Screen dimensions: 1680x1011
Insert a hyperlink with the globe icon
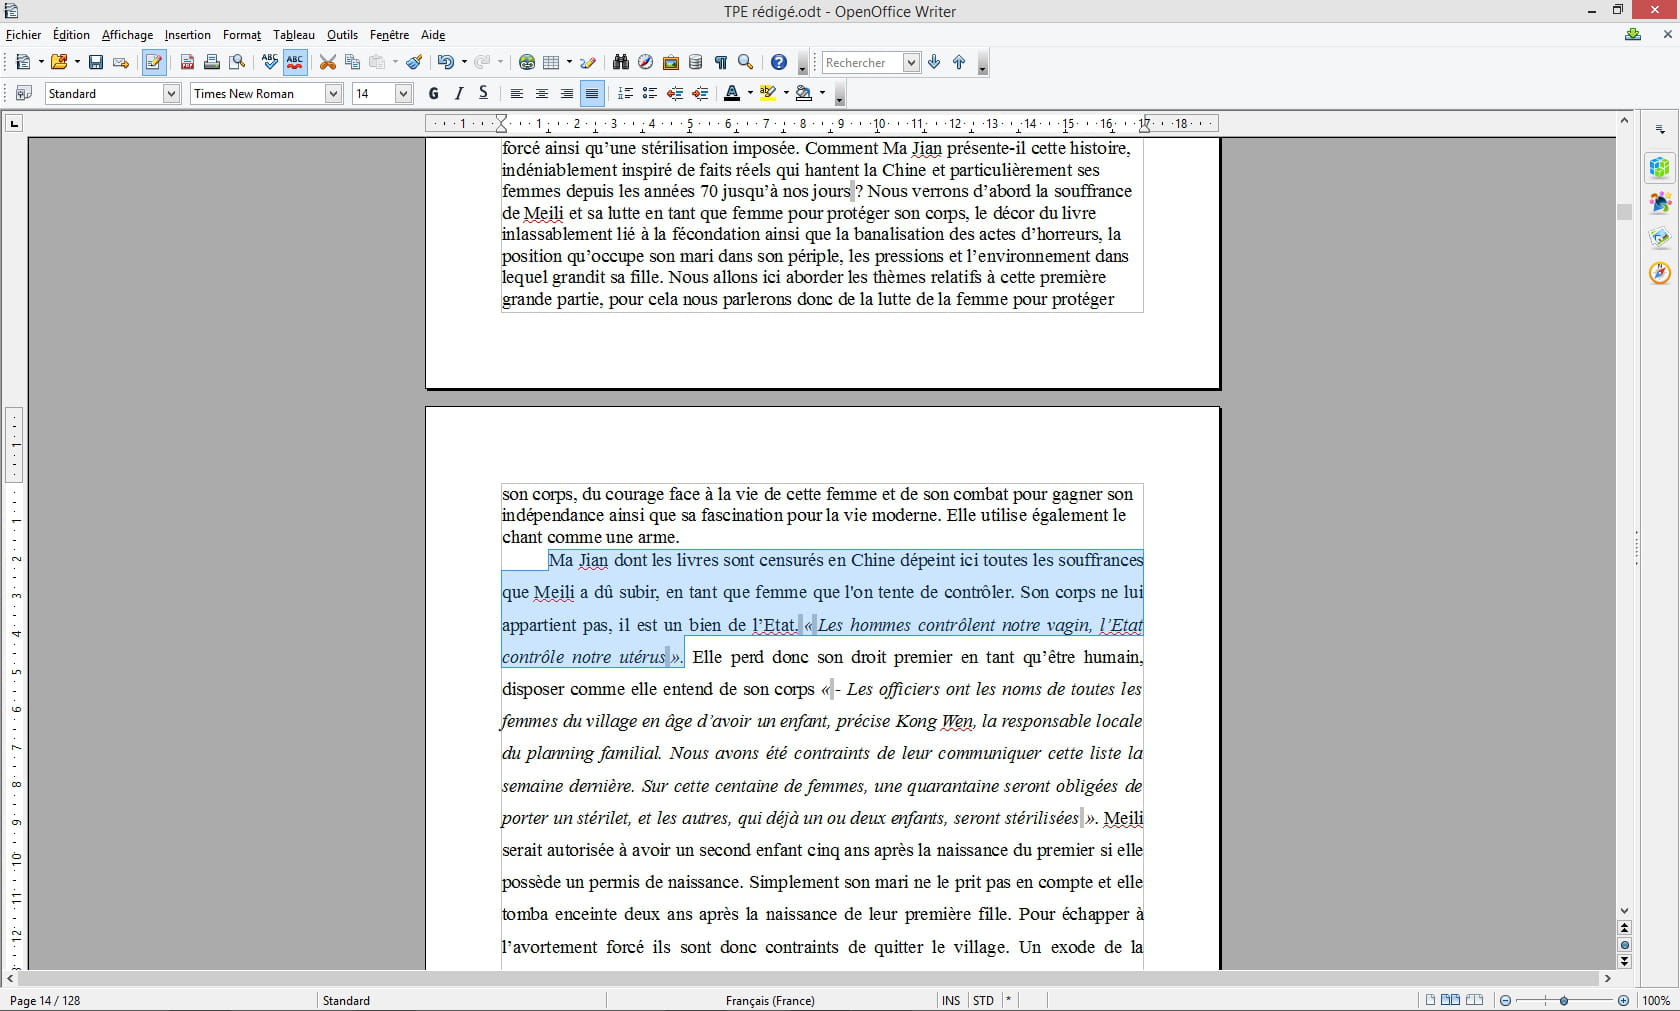coord(527,63)
